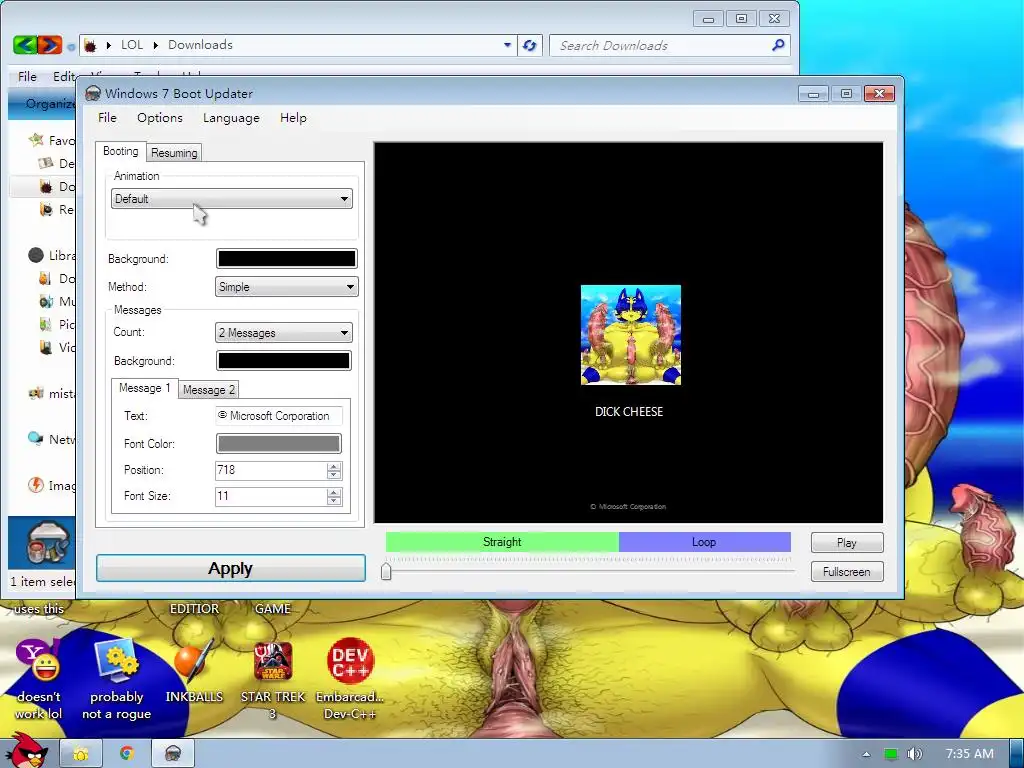Open the Options menu
The width and height of the screenshot is (1024, 768).
point(159,118)
